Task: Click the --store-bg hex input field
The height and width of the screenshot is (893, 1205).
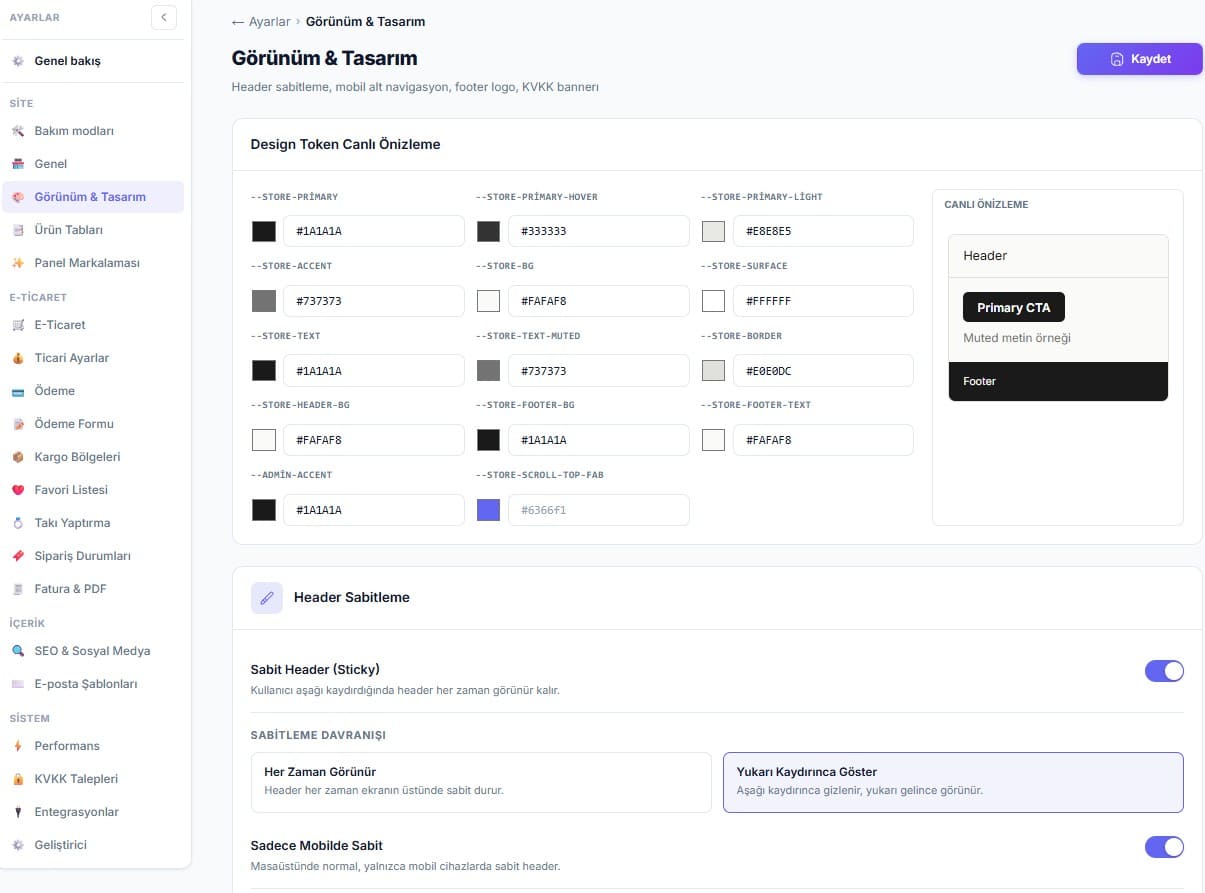Action: (599, 301)
